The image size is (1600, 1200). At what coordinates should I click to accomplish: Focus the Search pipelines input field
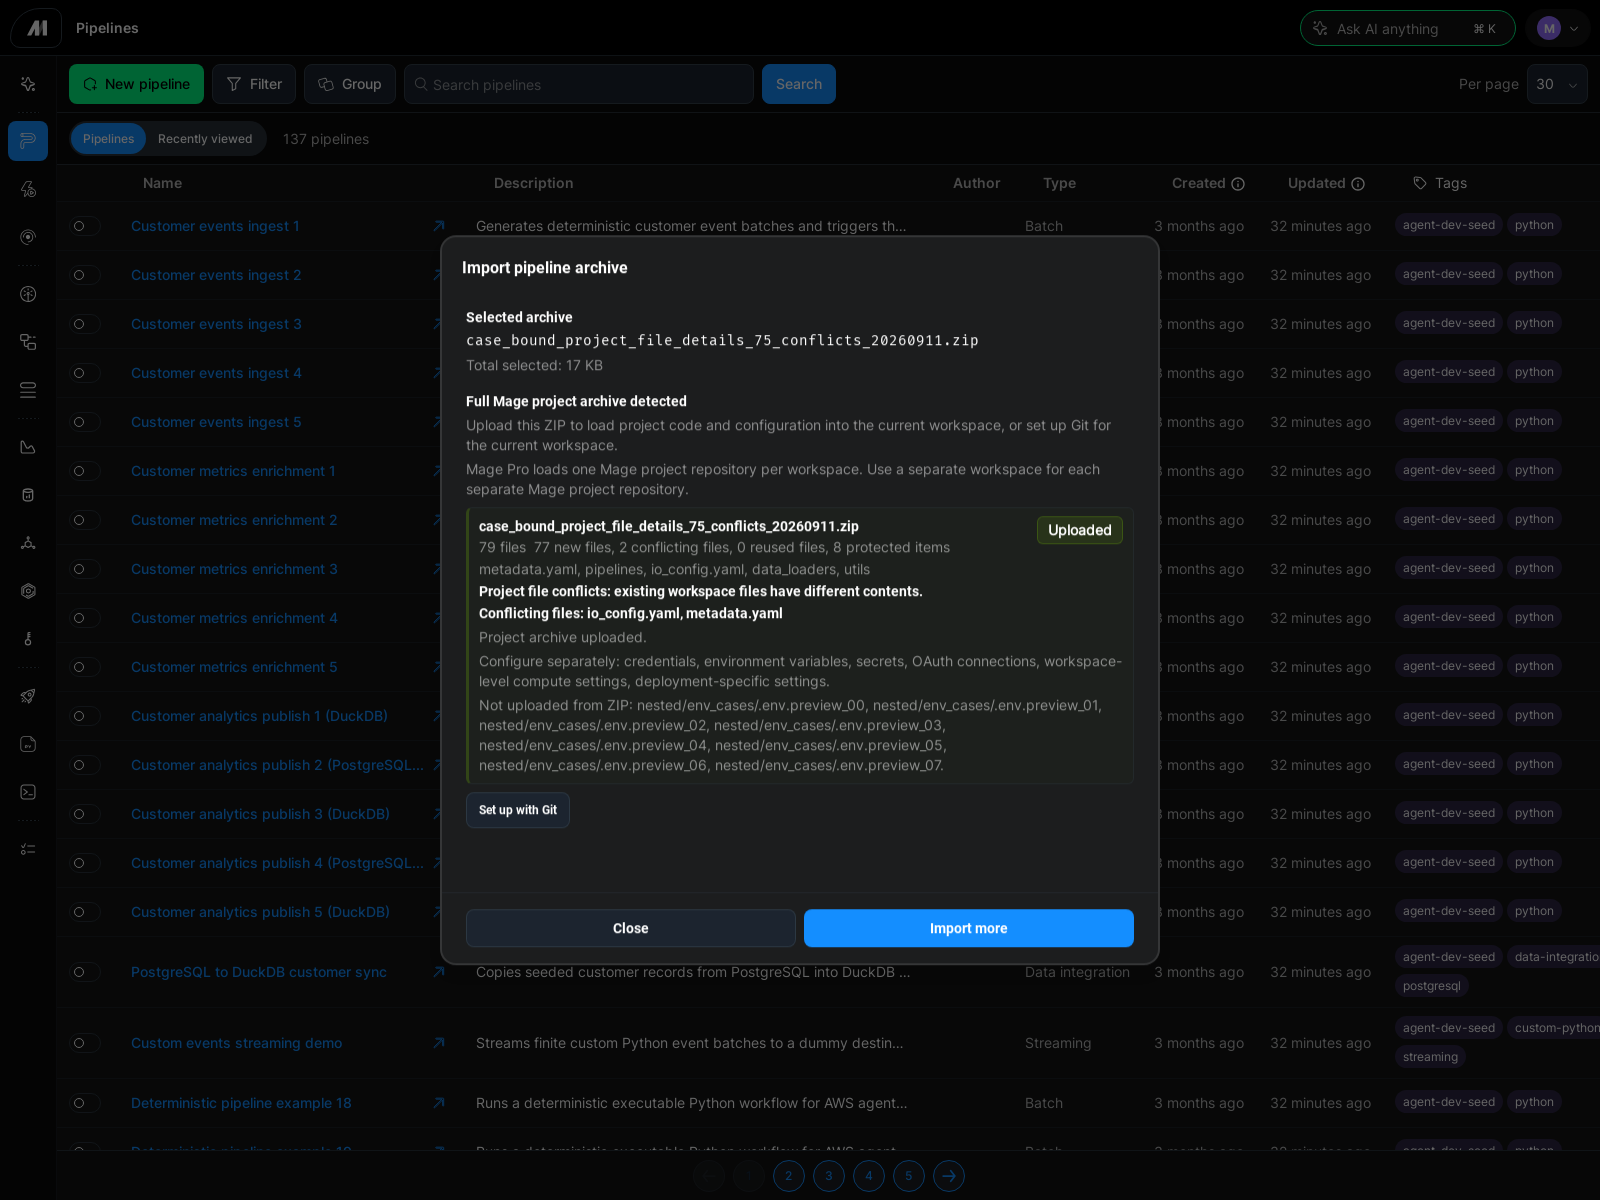pos(579,84)
